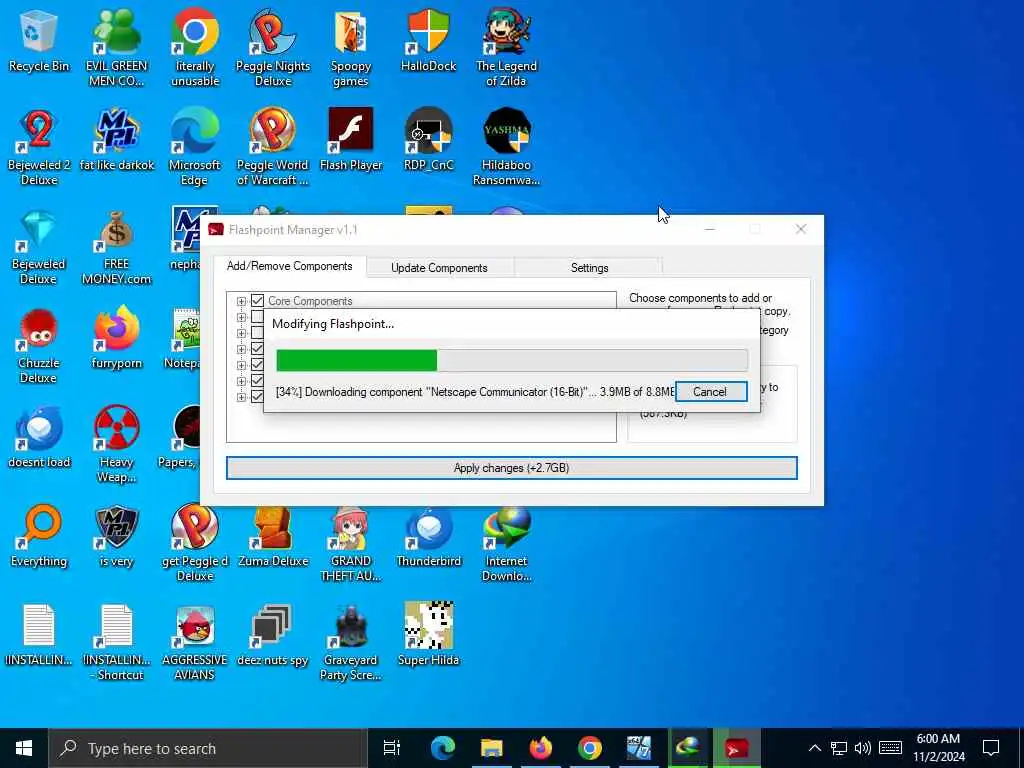Image resolution: width=1024 pixels, height=768 pixels.
Task: Show hidden system tray icons
Action: tap(814, 748)
